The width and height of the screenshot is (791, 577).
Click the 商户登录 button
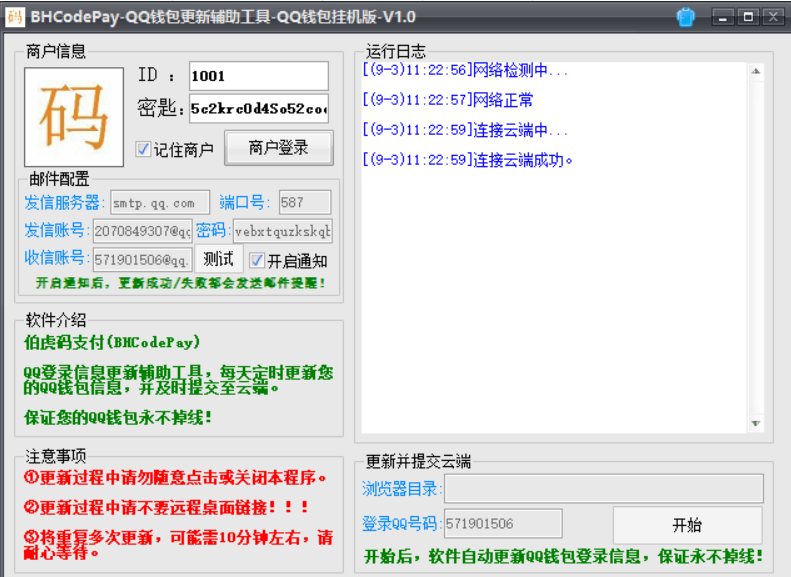pyautogui.click(x=278, y=148)
